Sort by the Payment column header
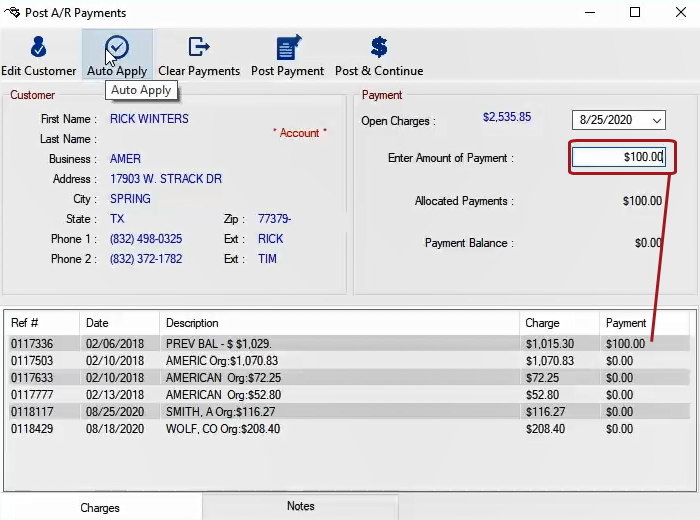Viewport: 700px width, 520px height. [644, 323]
